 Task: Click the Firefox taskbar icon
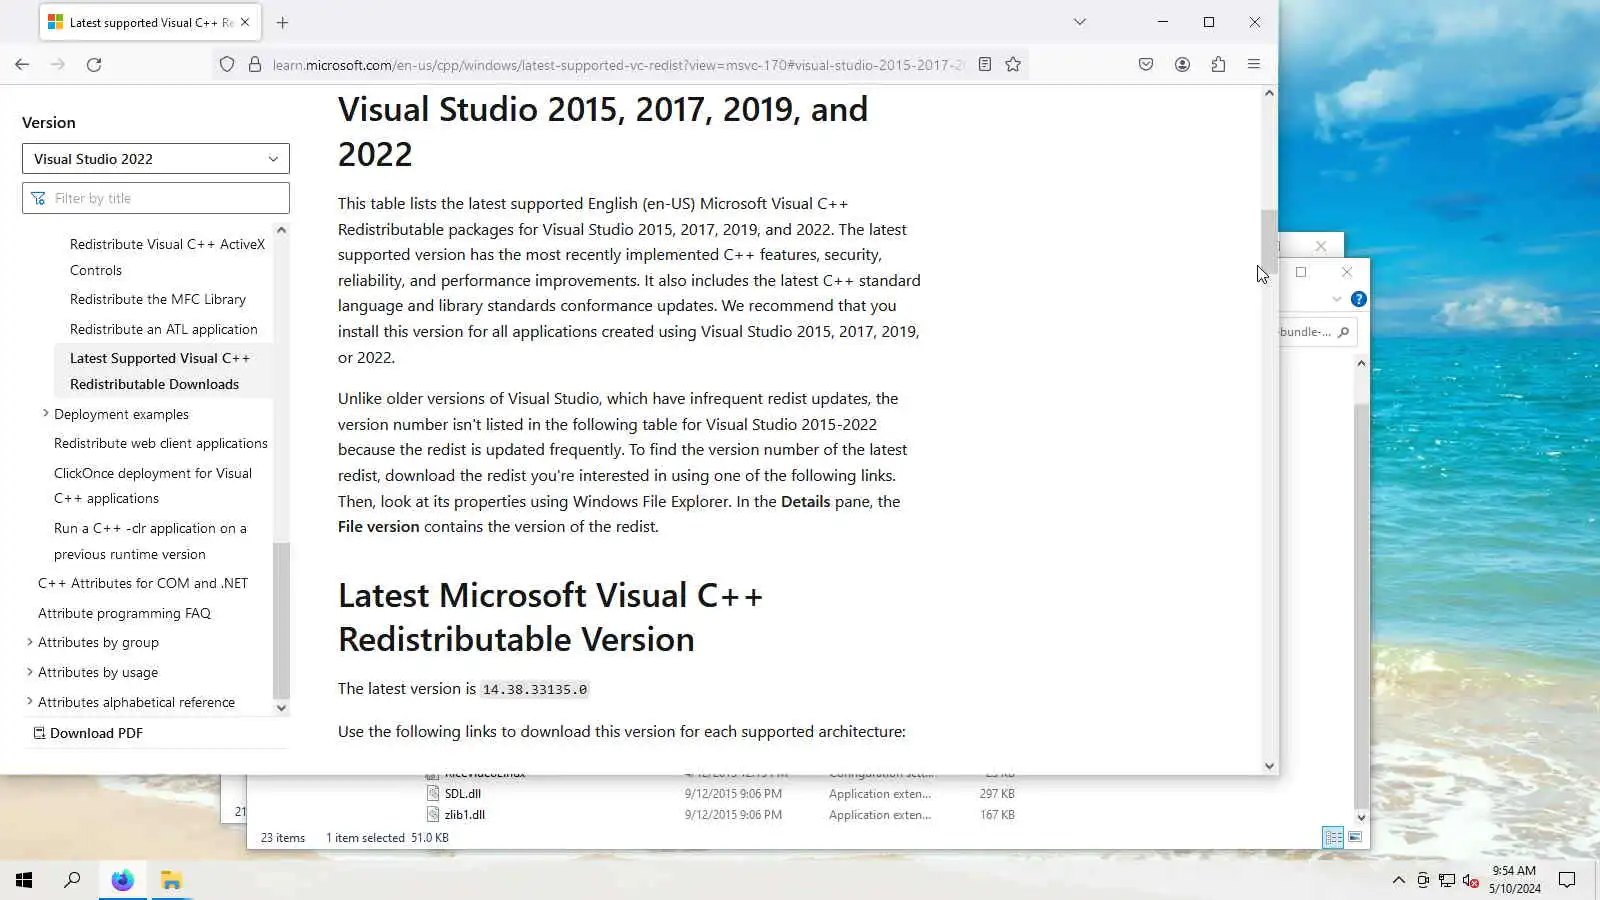pyautogui.click(x=122, y=880)
